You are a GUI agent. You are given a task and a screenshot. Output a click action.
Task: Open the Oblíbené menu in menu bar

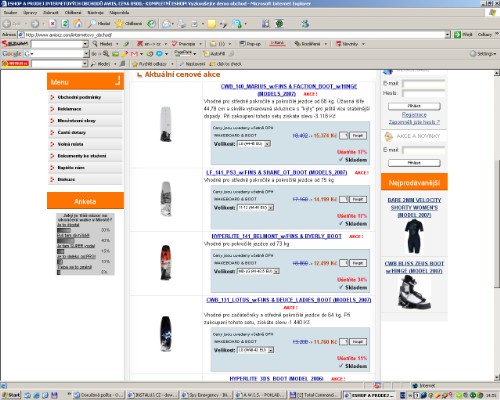click(x=73, y=12)
